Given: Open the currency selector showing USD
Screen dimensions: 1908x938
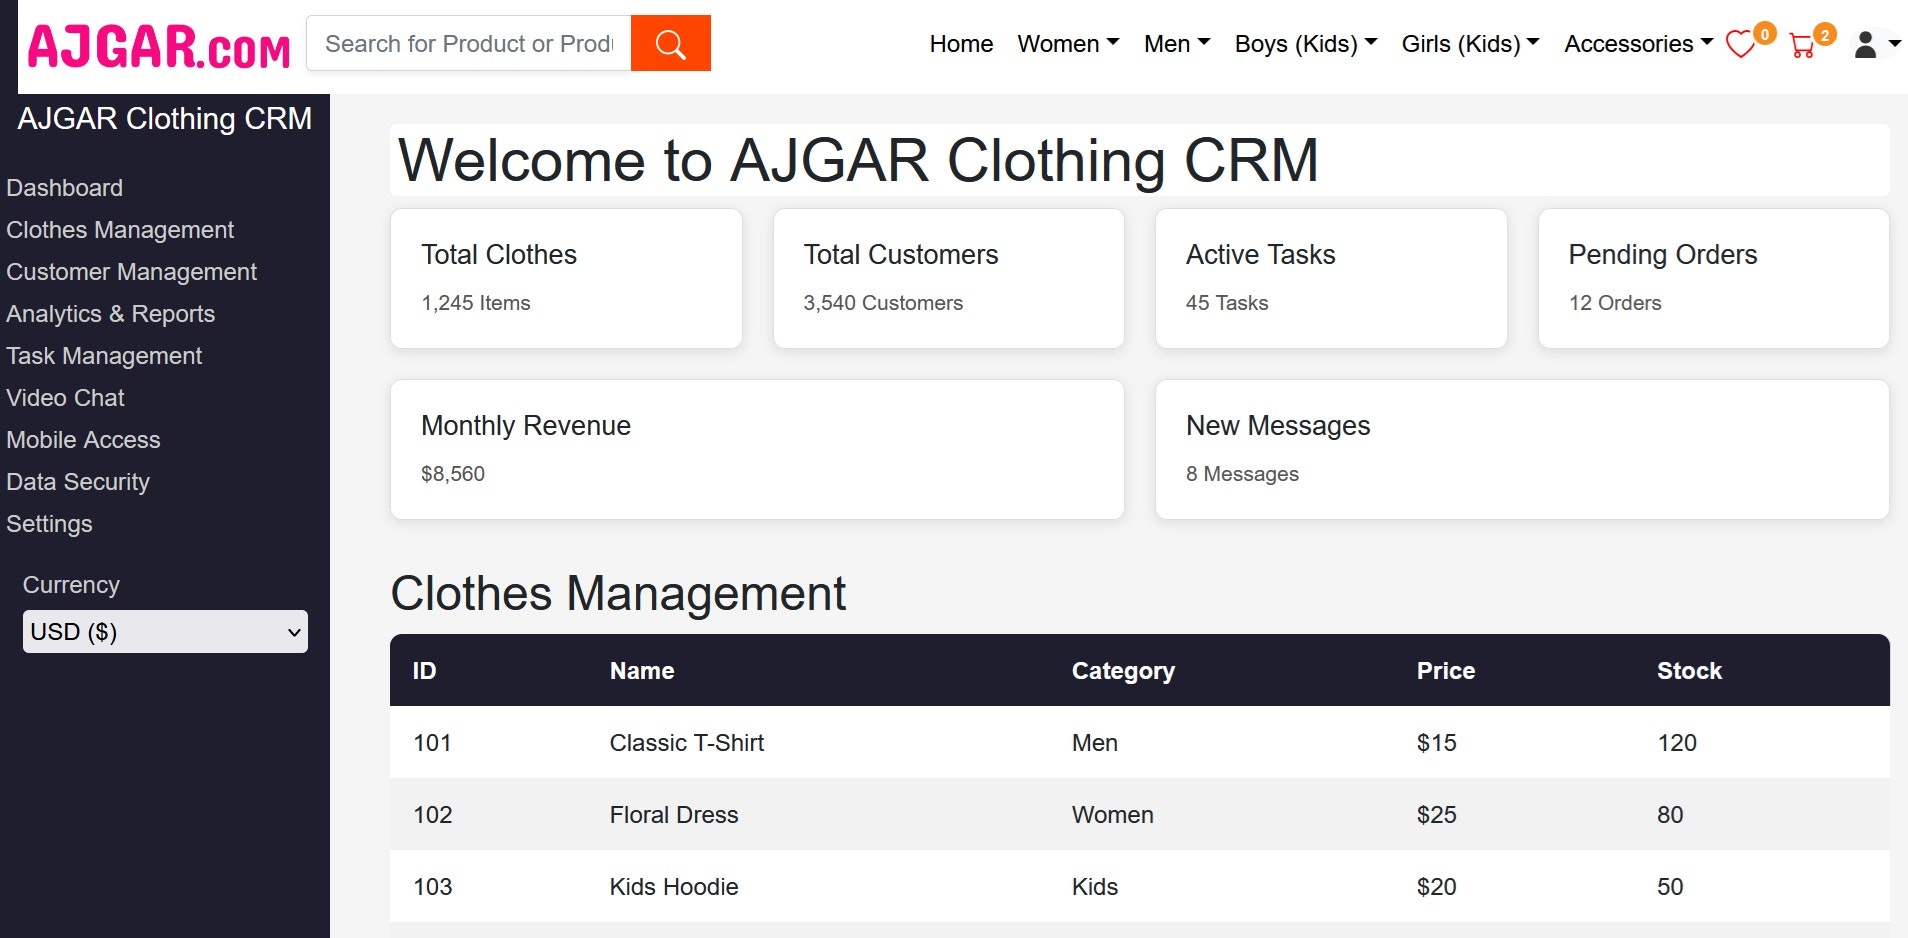Looking at the screenshot, I should pyautogui.click(x=164, y=632).
